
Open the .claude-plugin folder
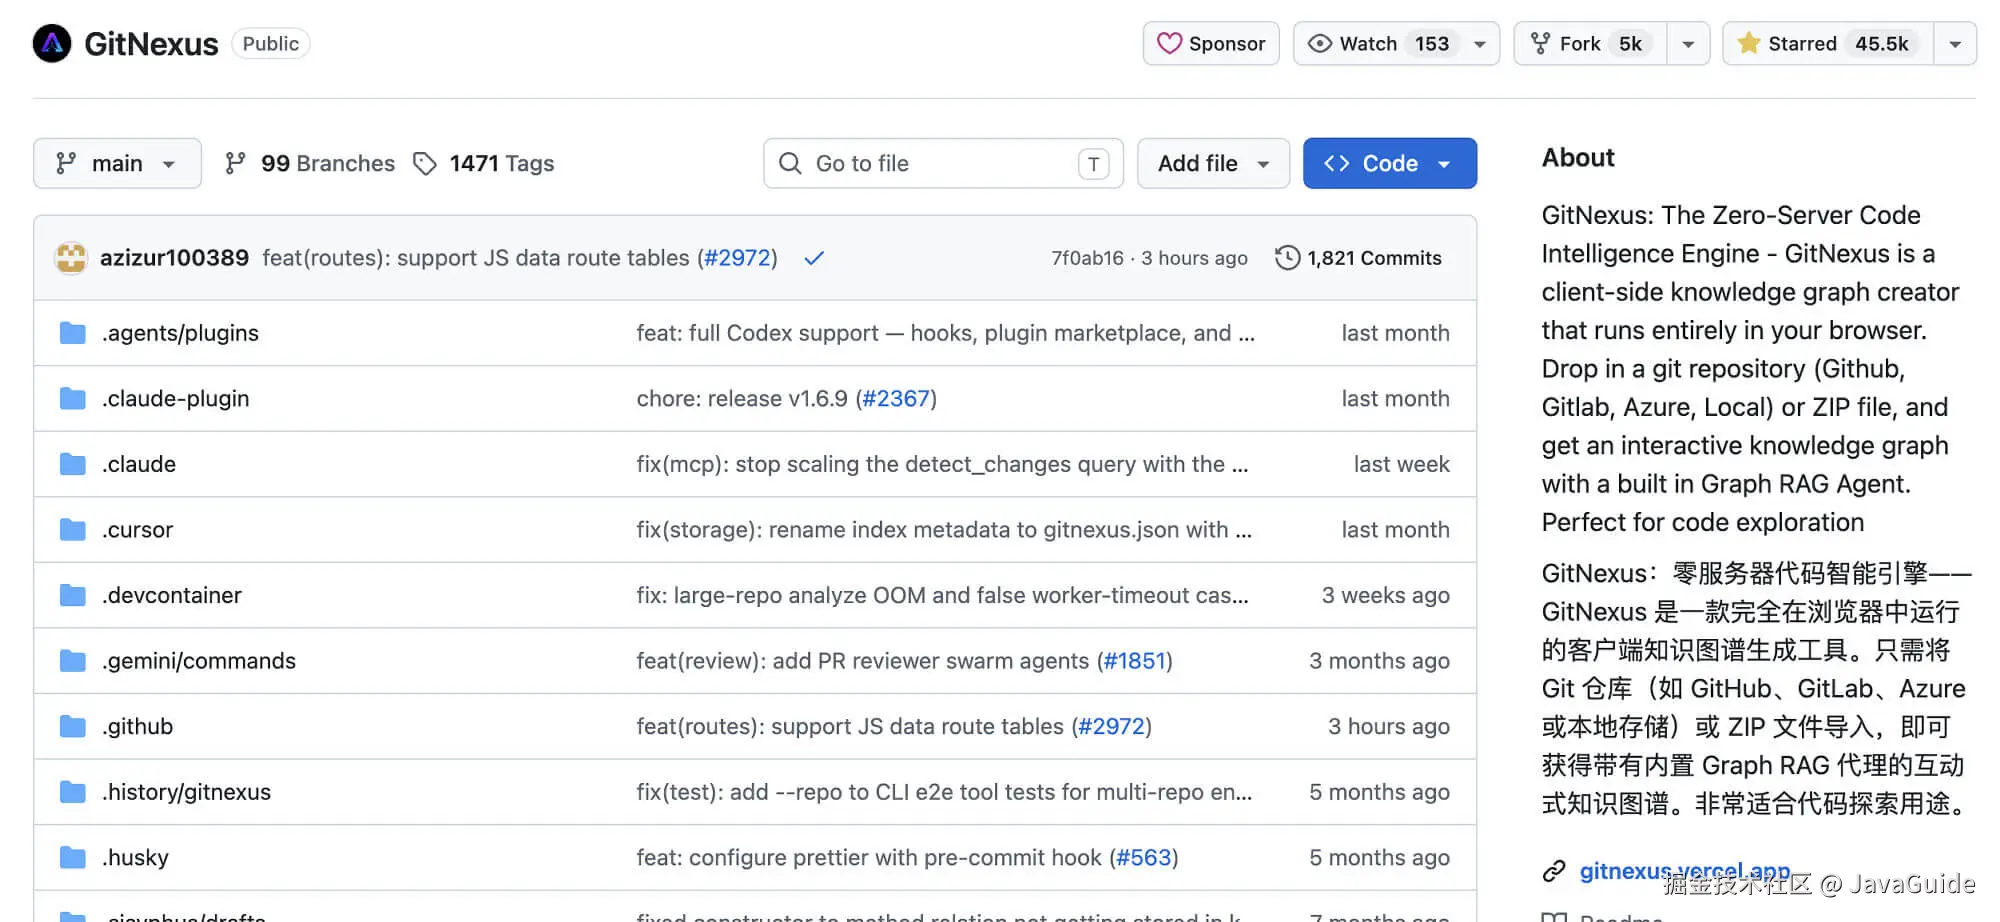[x=175, y=399]
